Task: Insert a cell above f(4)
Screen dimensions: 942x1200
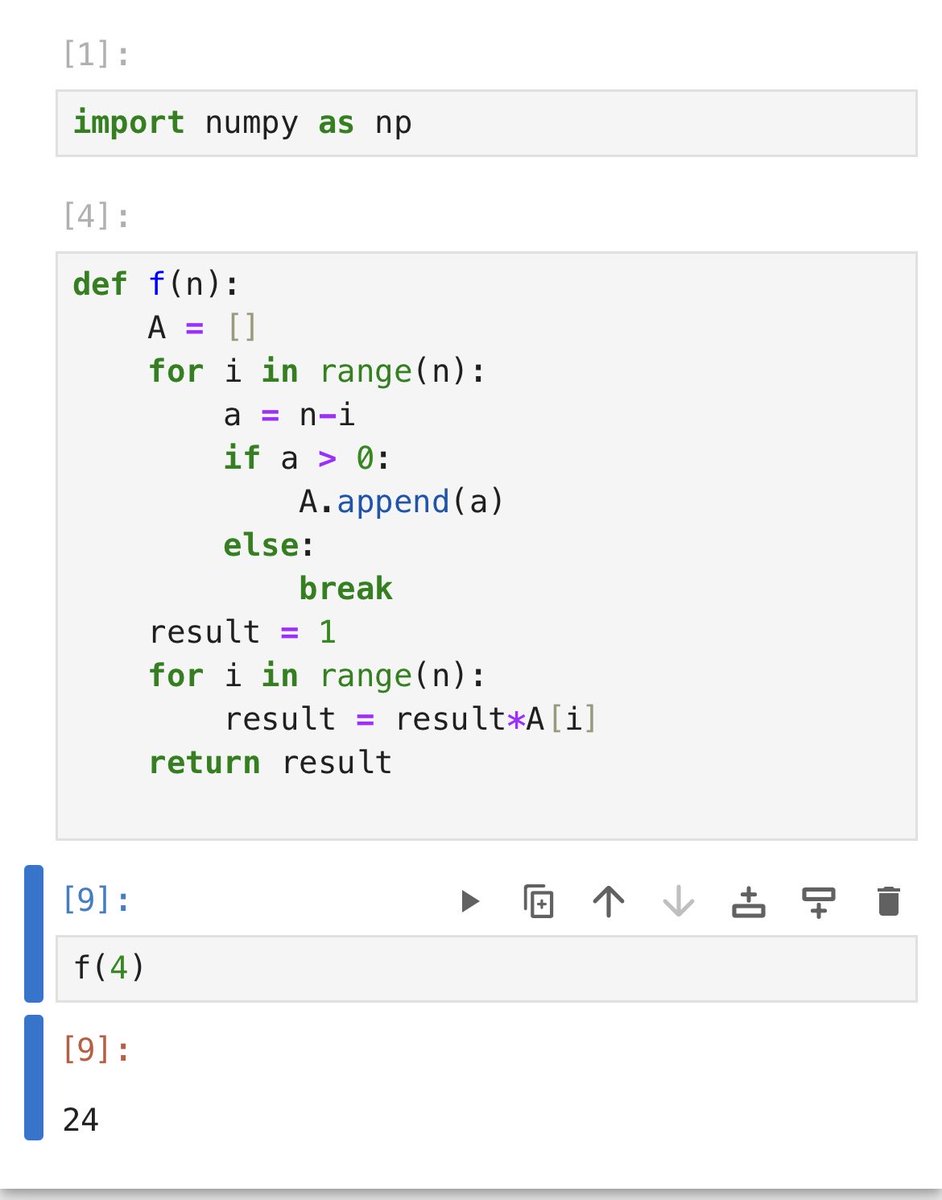Action: pyautogui.click(x=748, y=902)
